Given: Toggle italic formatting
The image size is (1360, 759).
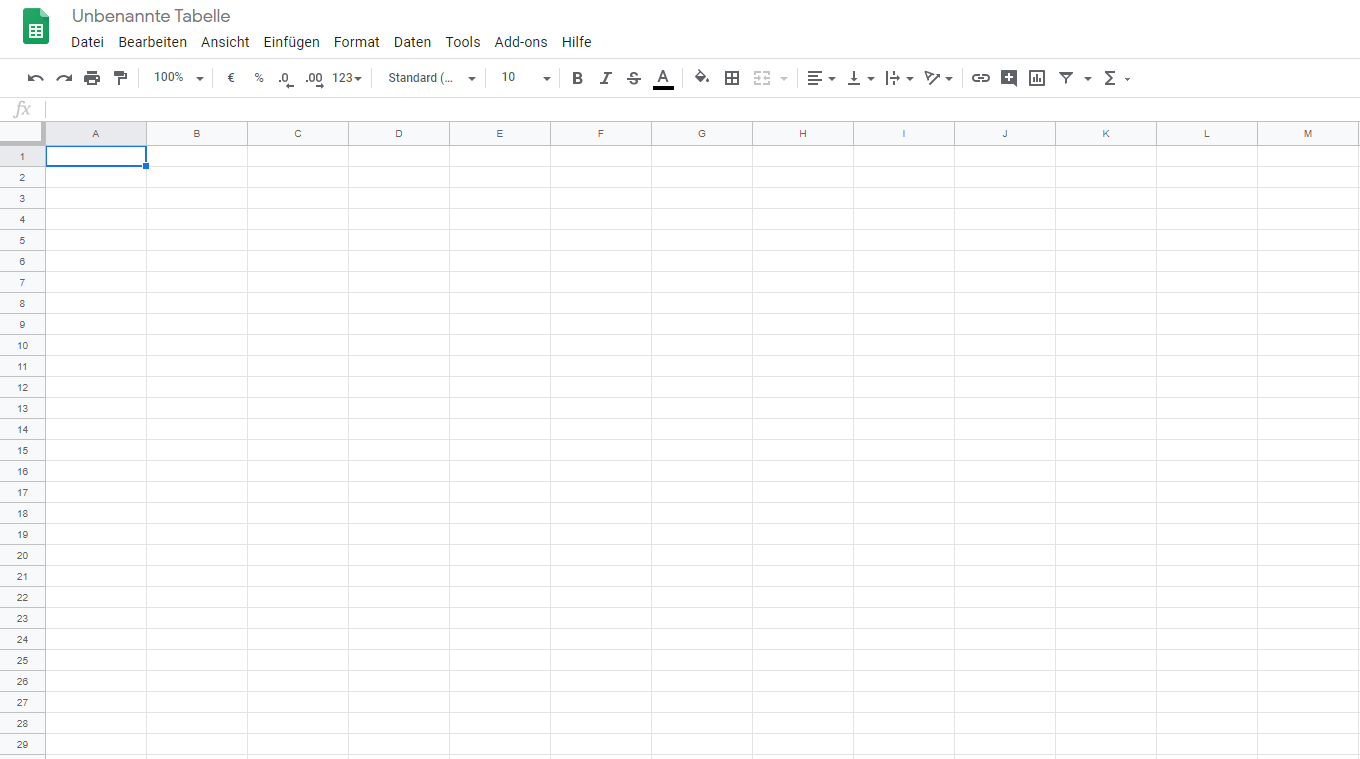Looking at the screenshot, I should [605, 78].
